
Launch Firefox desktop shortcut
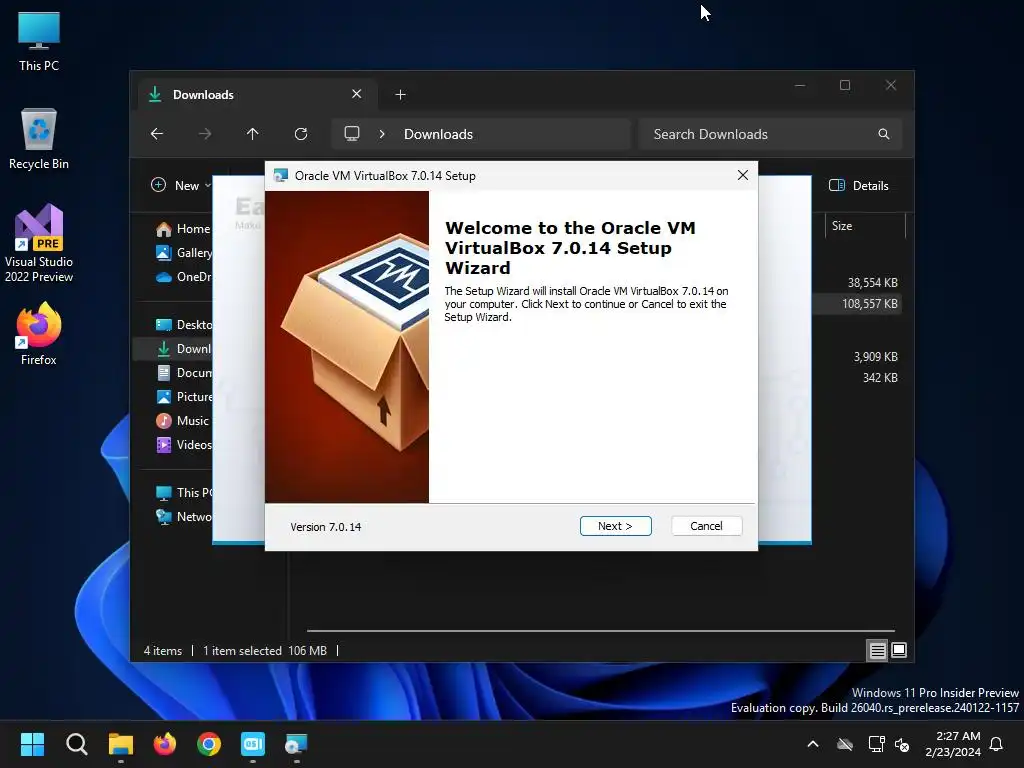coord(39,334)
